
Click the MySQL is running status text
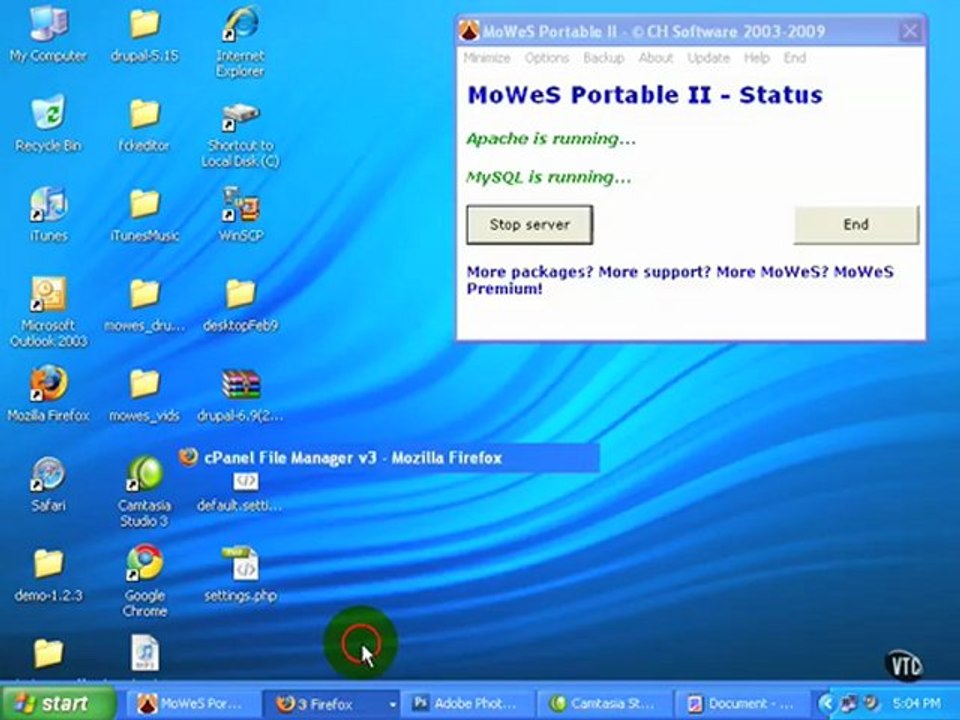[x=549, y=178]
